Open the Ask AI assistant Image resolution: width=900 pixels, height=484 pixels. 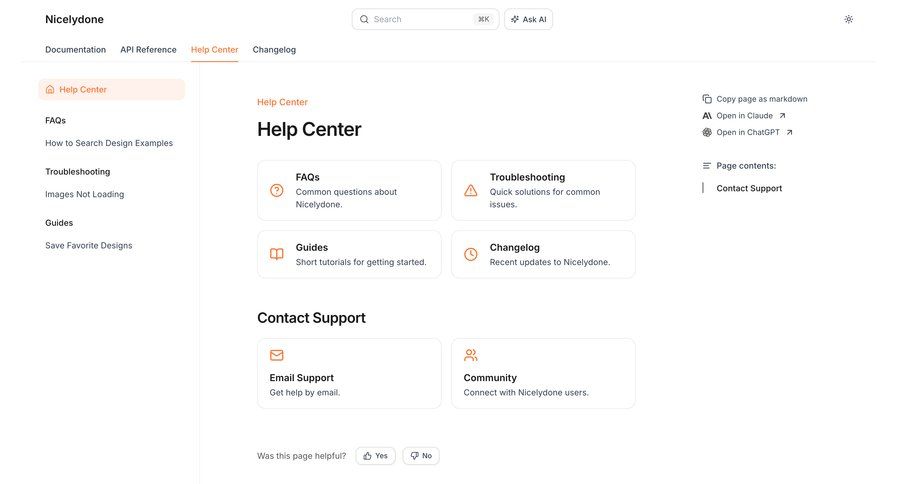[528, 19]
